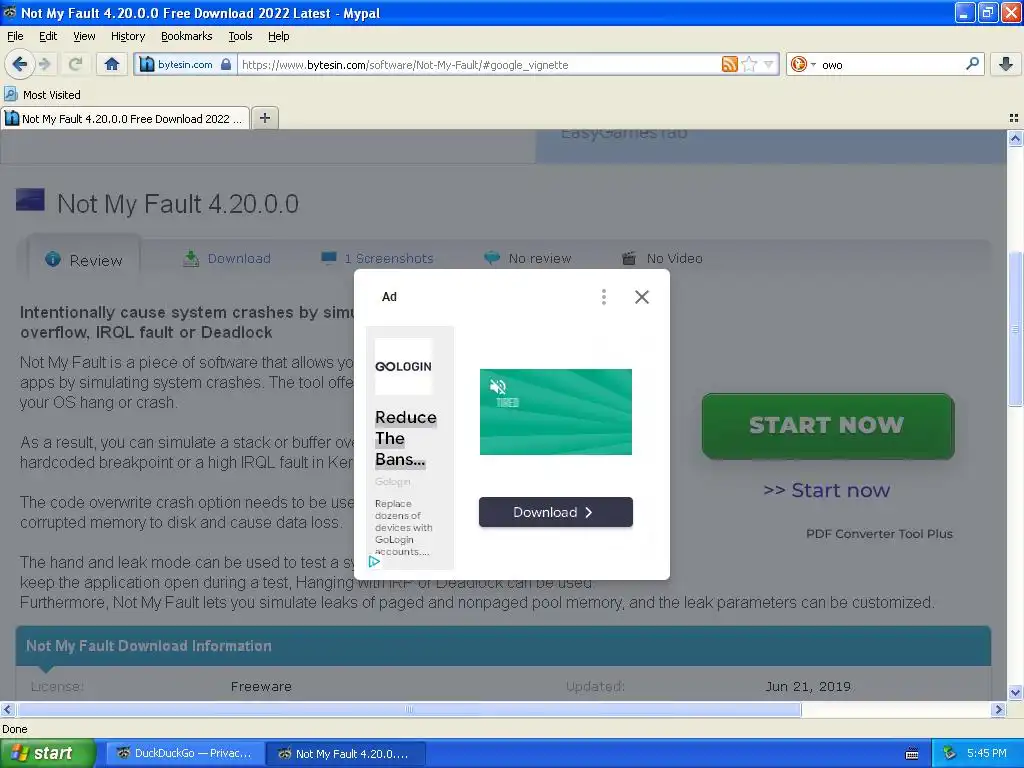The height and width of the screenshot is (768, 1024).
Task: Click the Download button in the ad
Action: pos(556,512)
